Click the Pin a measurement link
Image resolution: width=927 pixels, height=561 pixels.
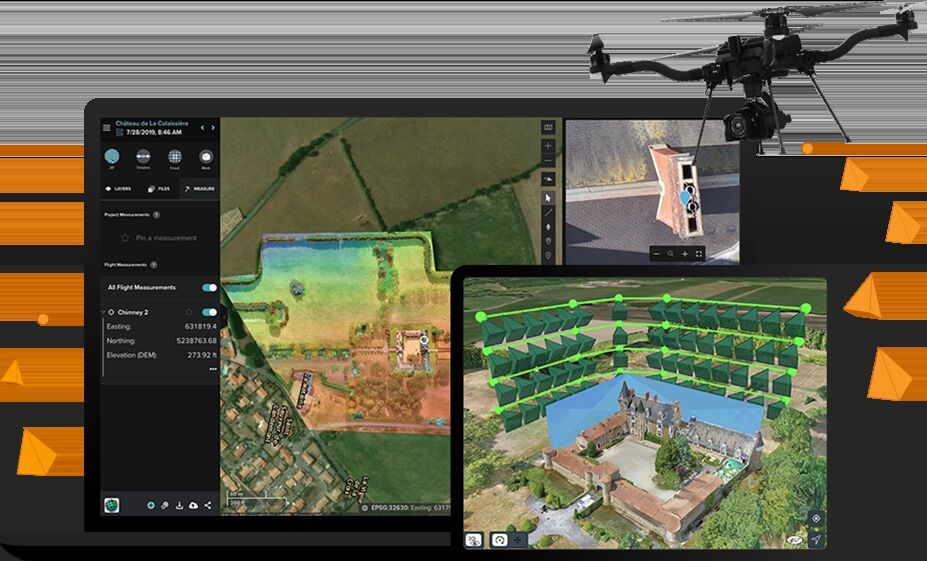(166, 238)
